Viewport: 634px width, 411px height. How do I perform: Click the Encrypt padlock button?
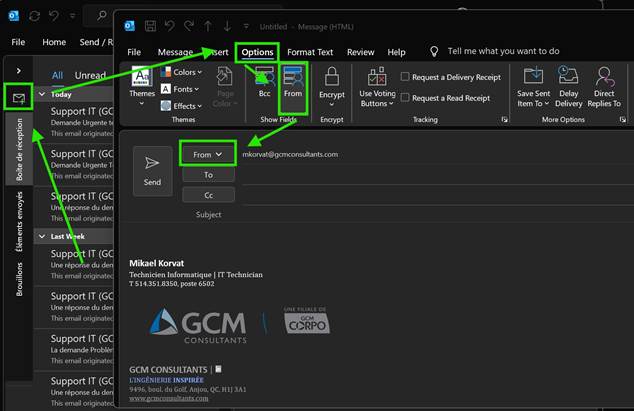pos(332,87)
